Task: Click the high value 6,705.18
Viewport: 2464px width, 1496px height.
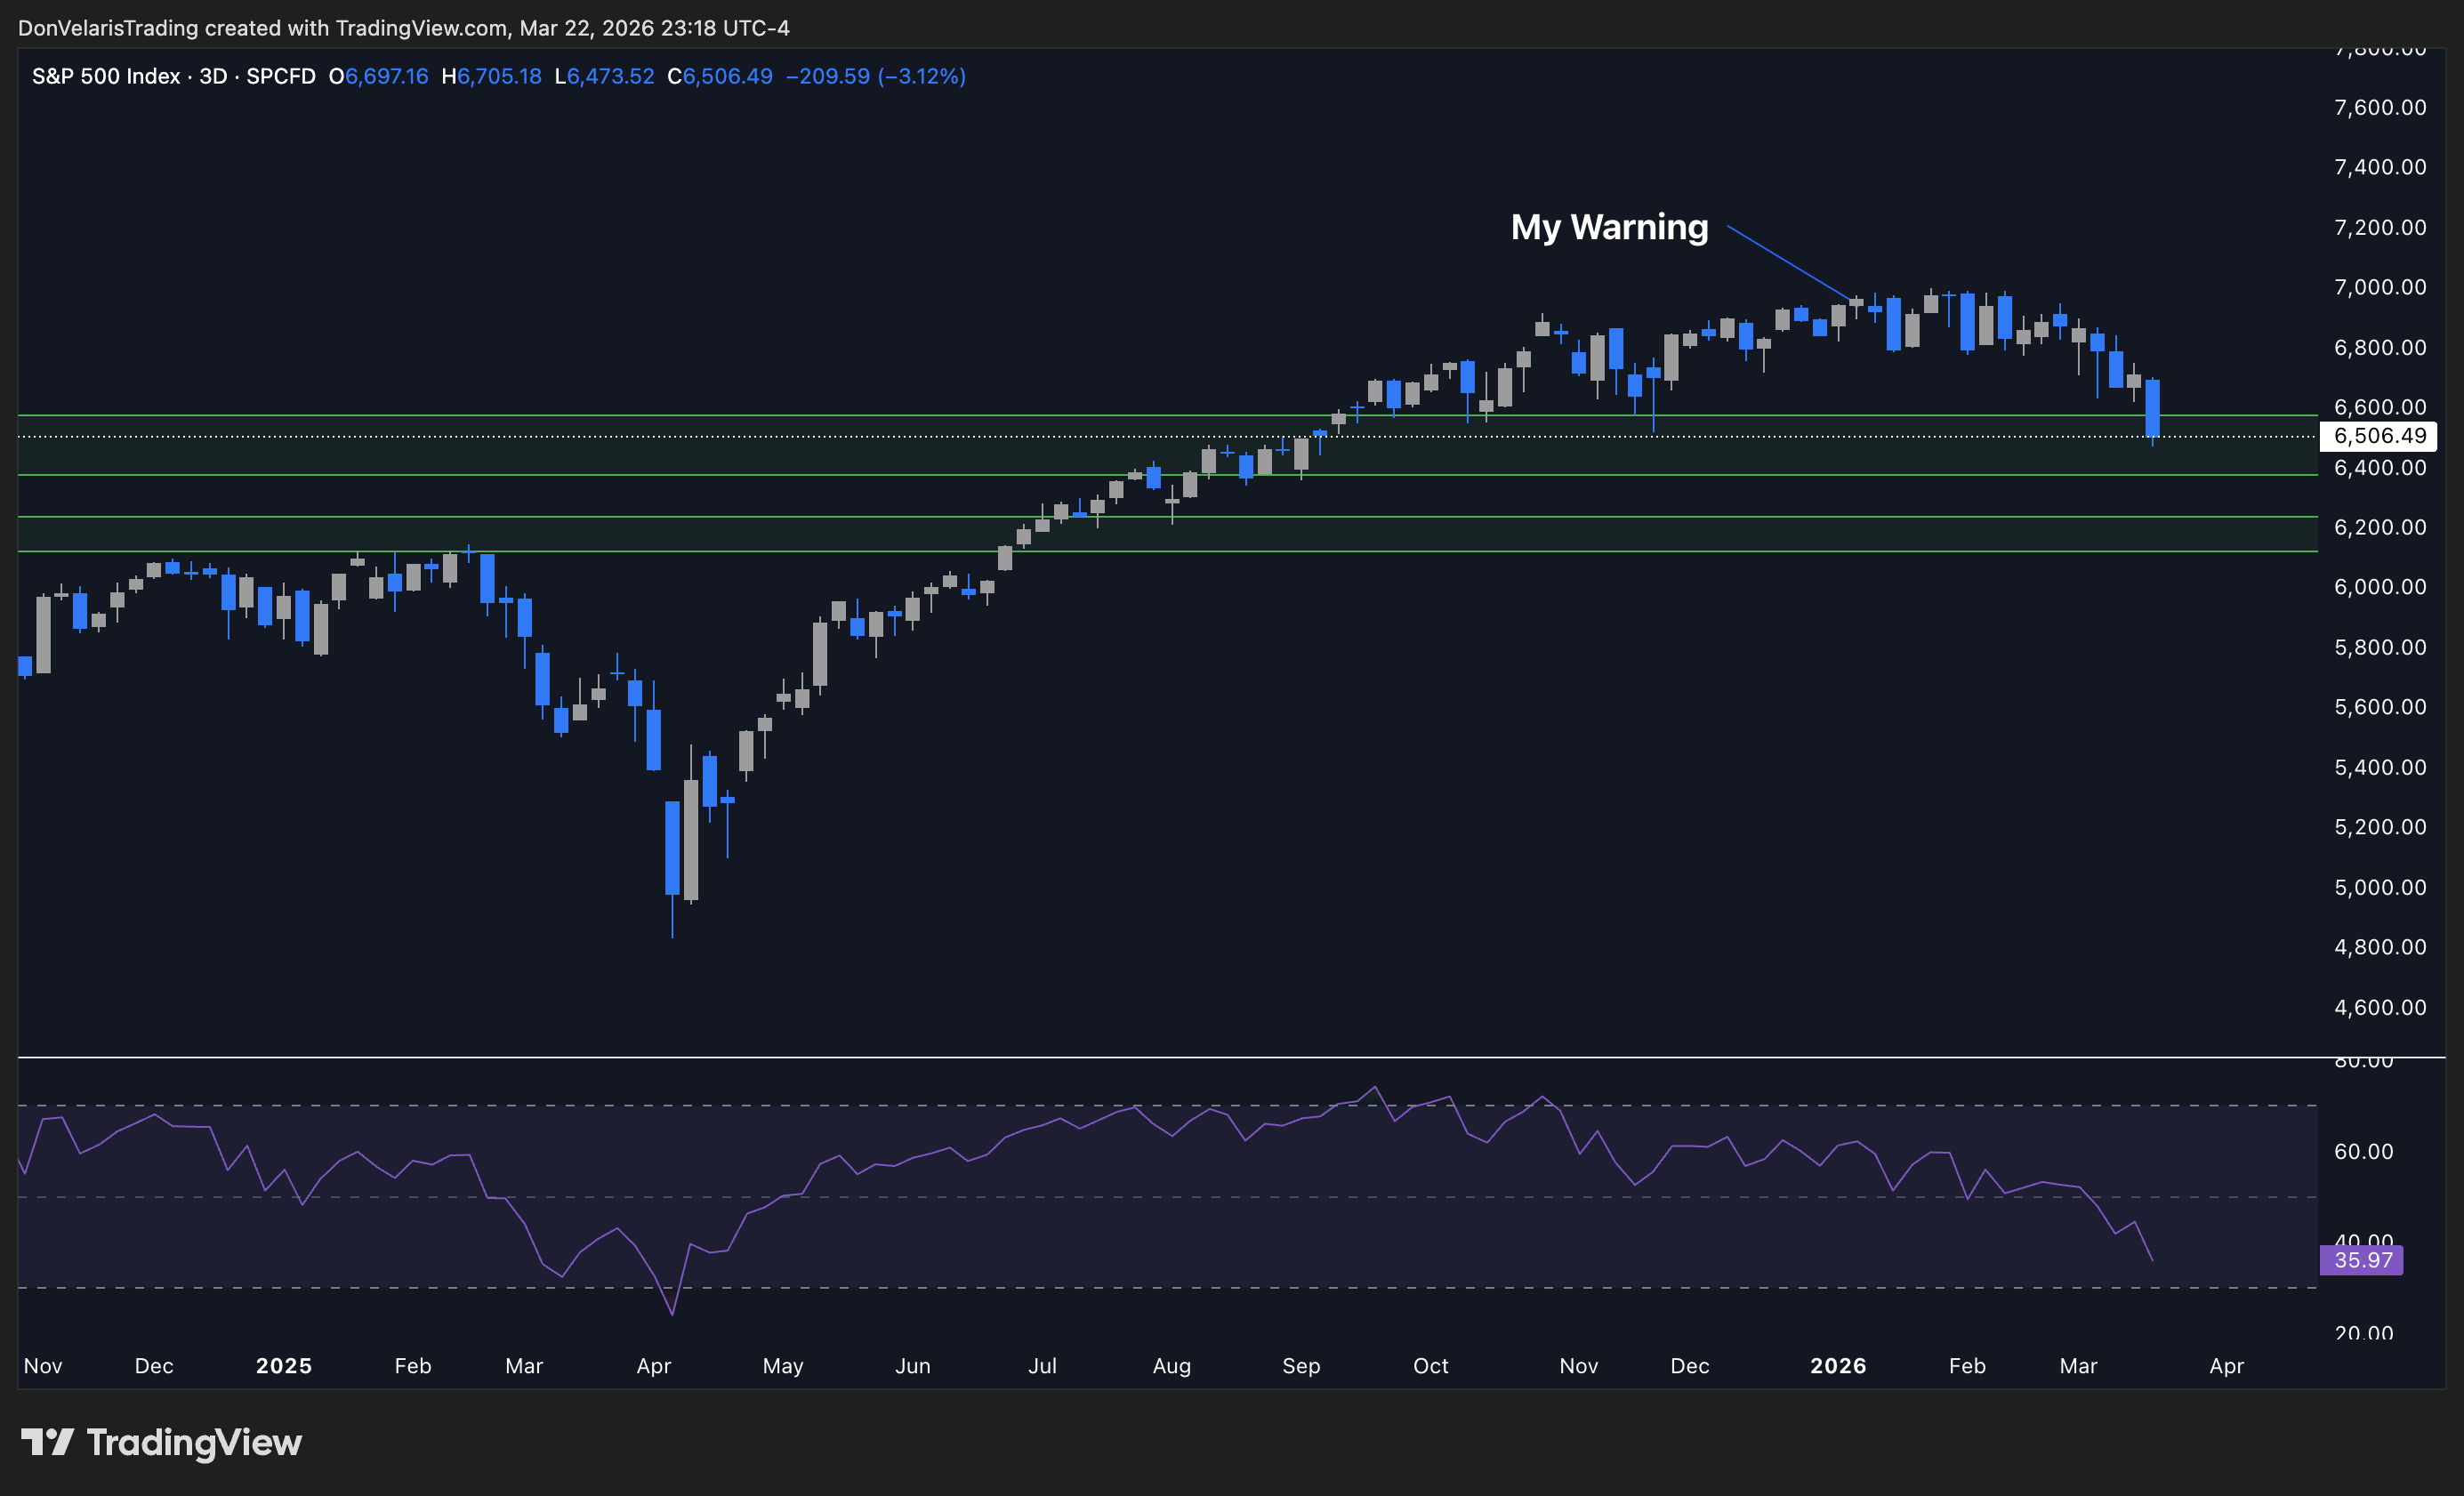Action: 499,76
